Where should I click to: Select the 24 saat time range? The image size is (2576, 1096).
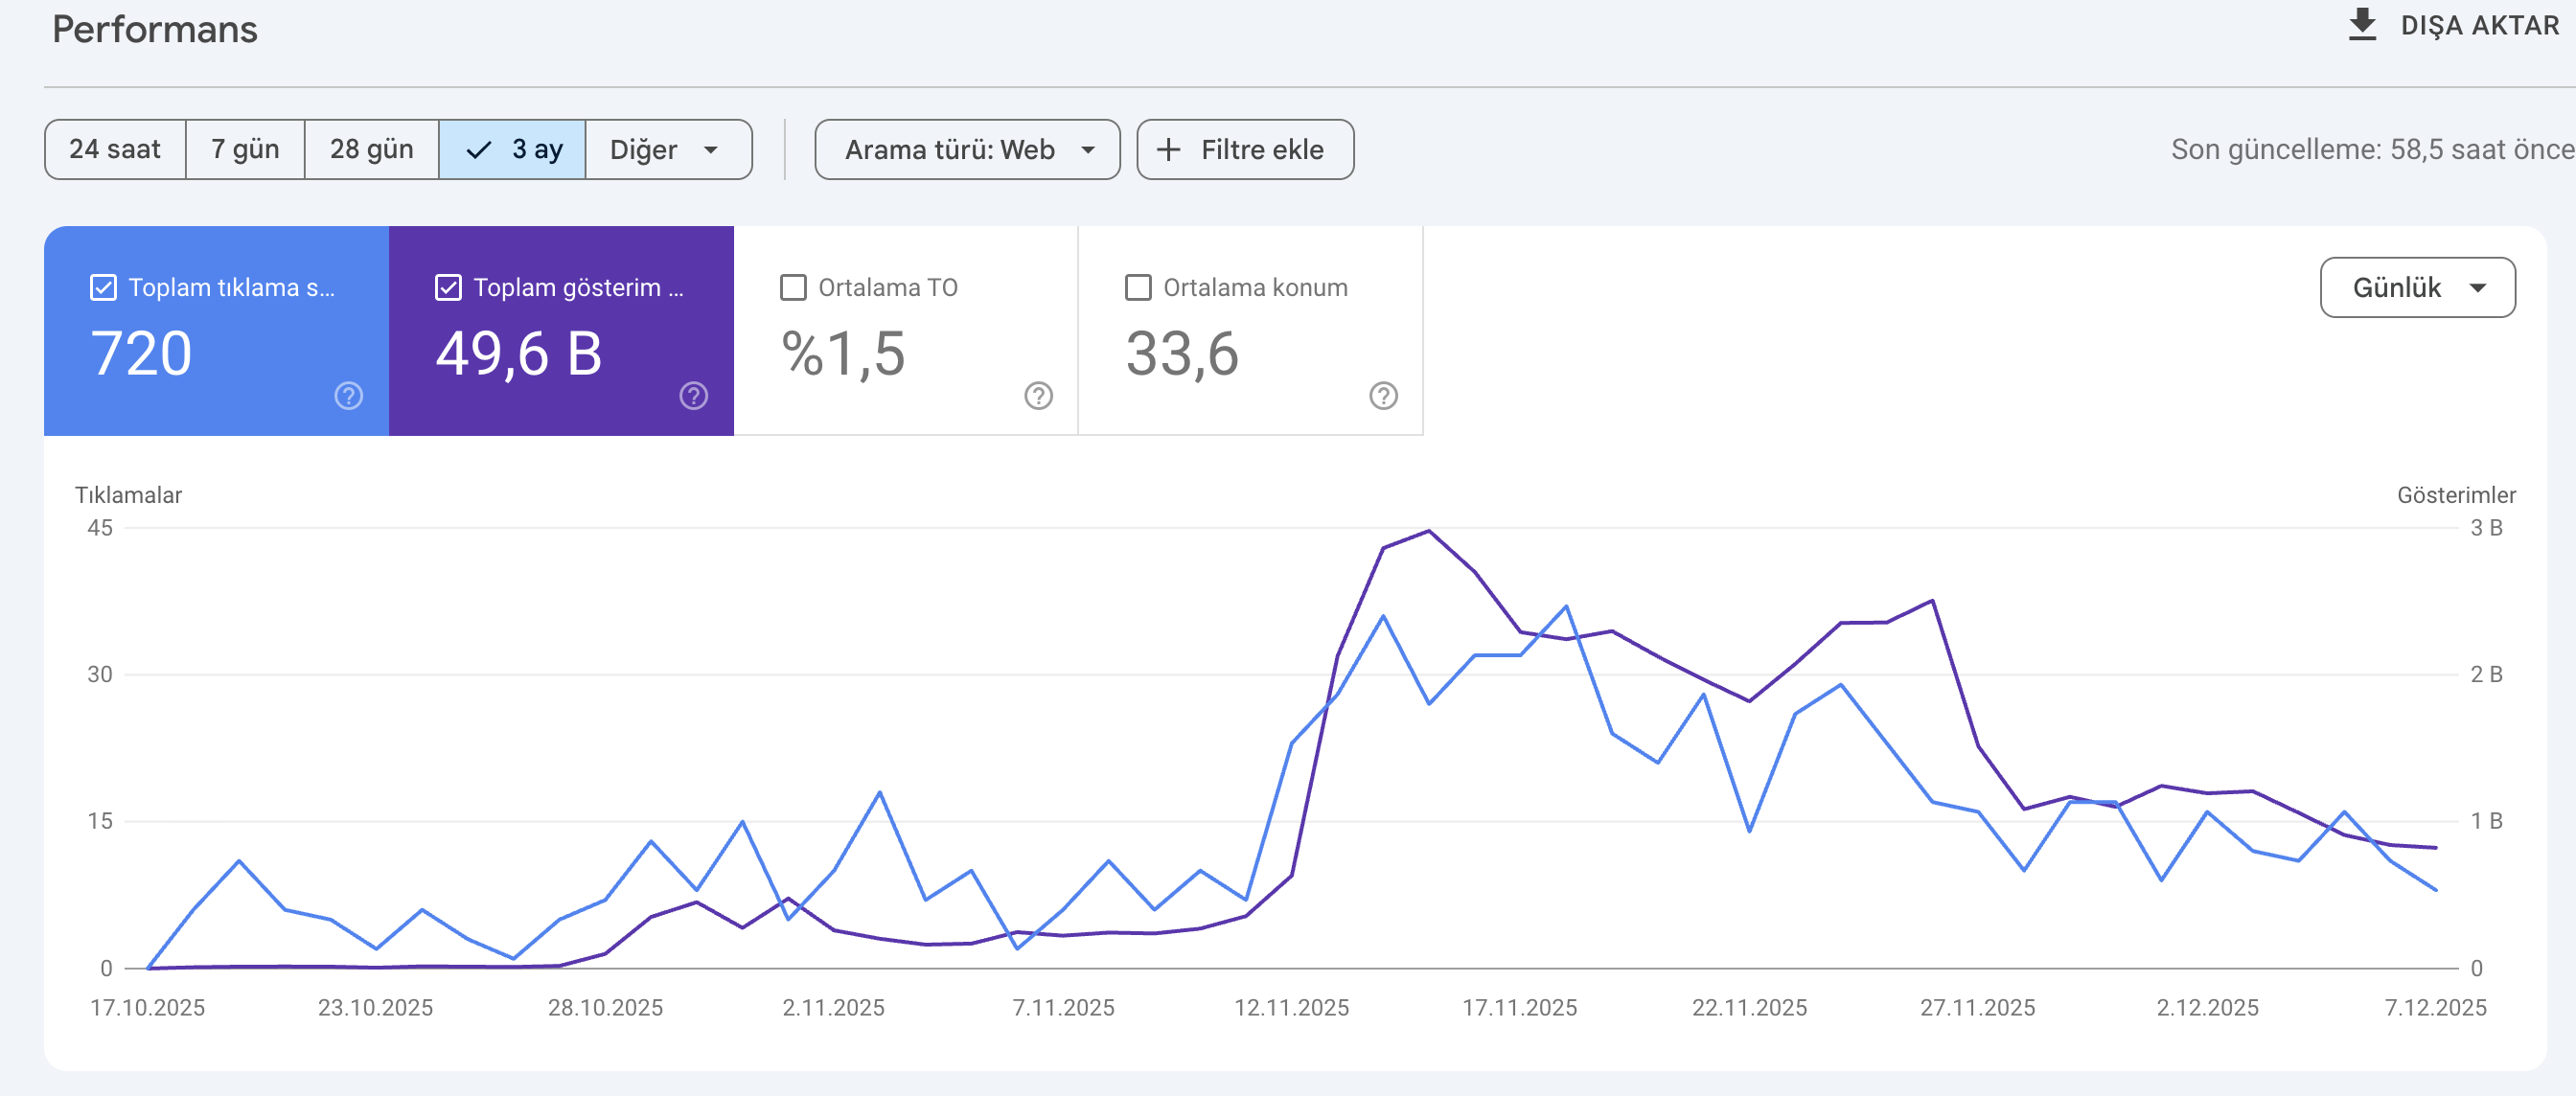[115, 150]
